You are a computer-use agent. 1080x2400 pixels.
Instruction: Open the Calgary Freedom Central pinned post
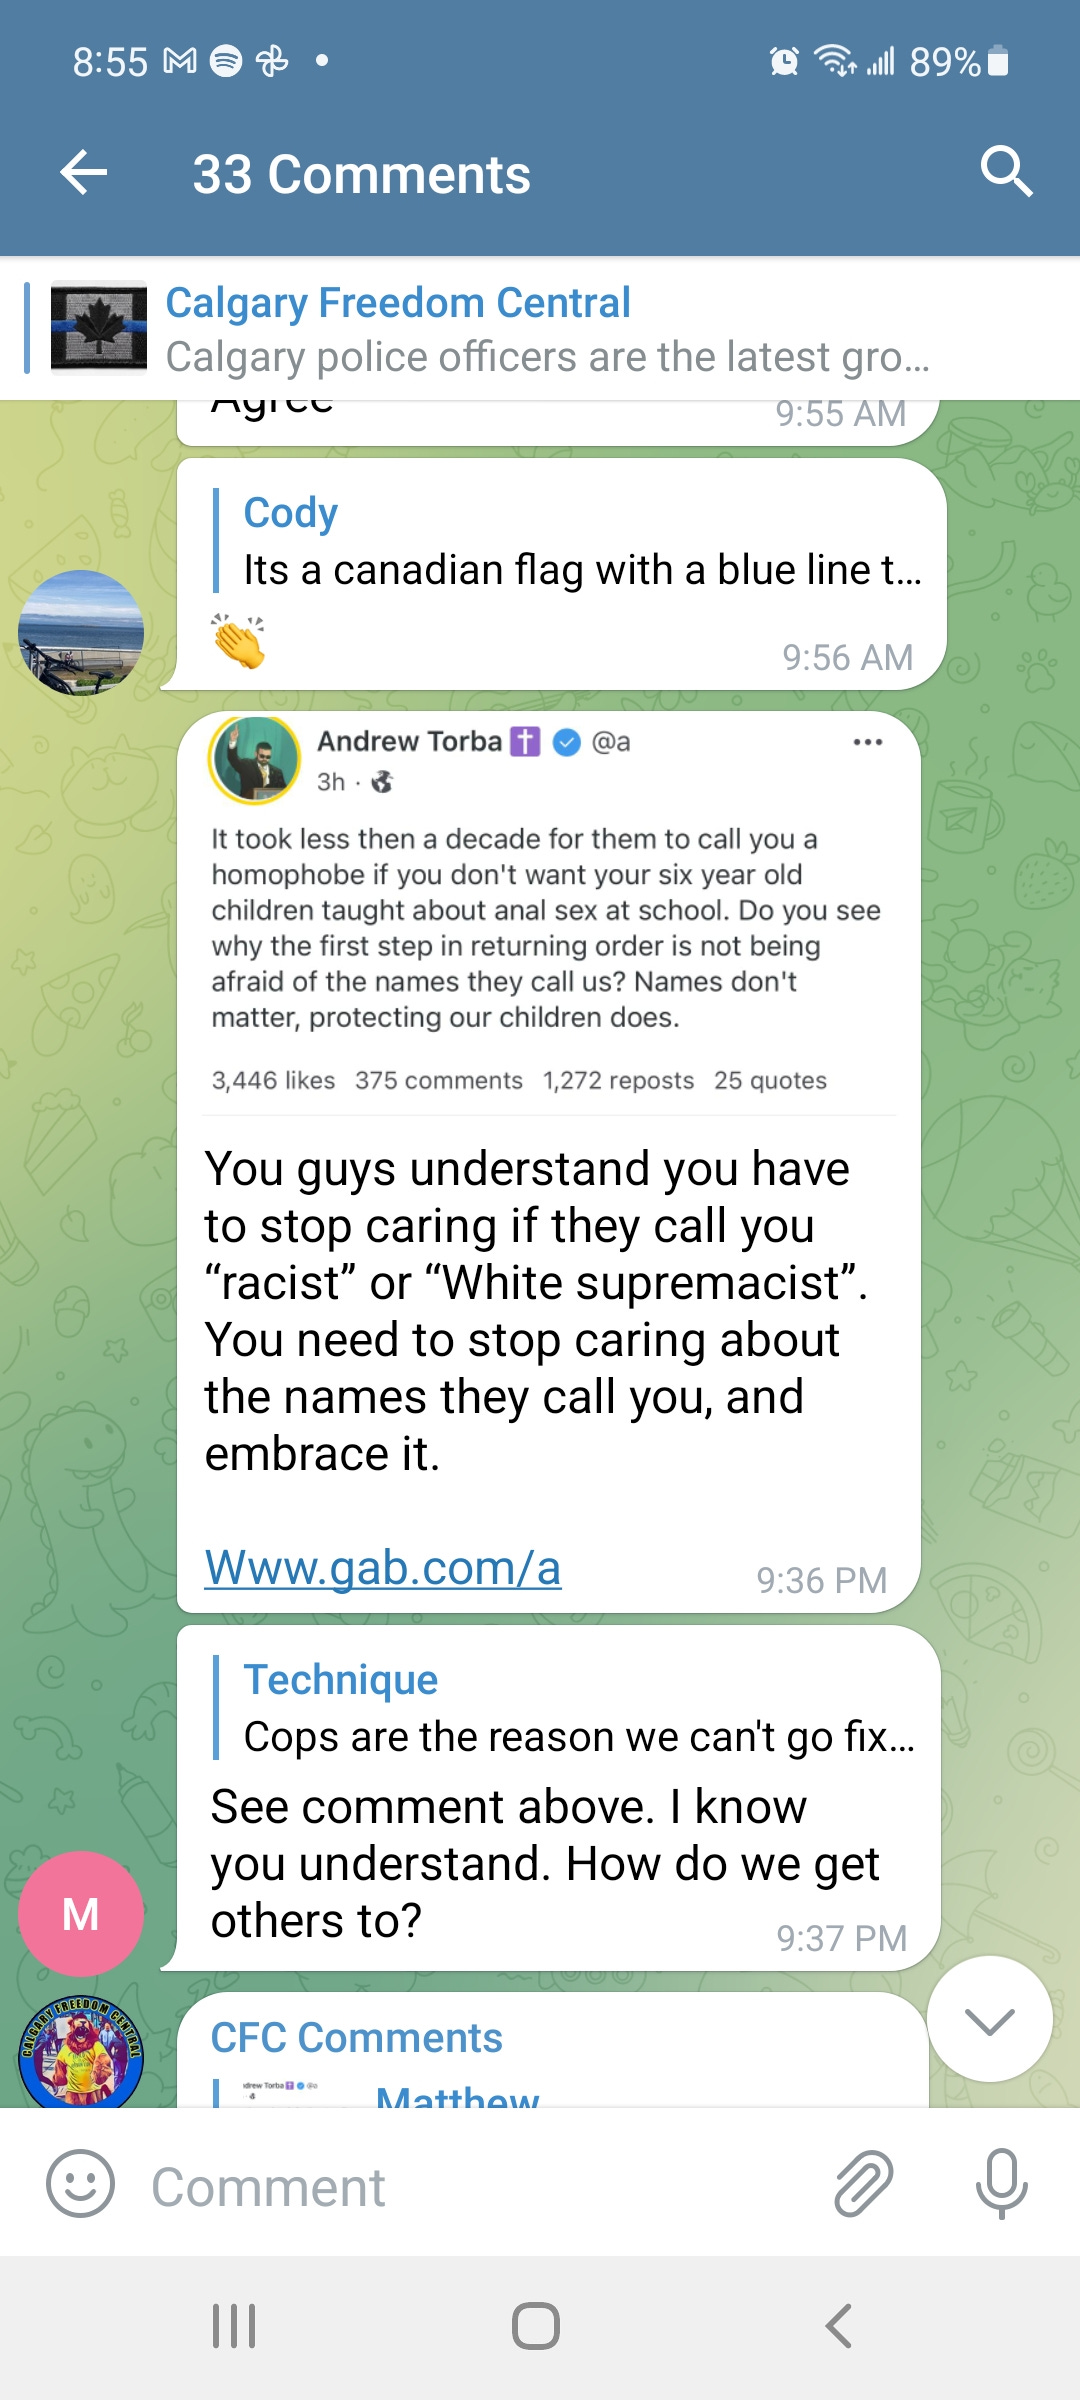coord(540,329)
